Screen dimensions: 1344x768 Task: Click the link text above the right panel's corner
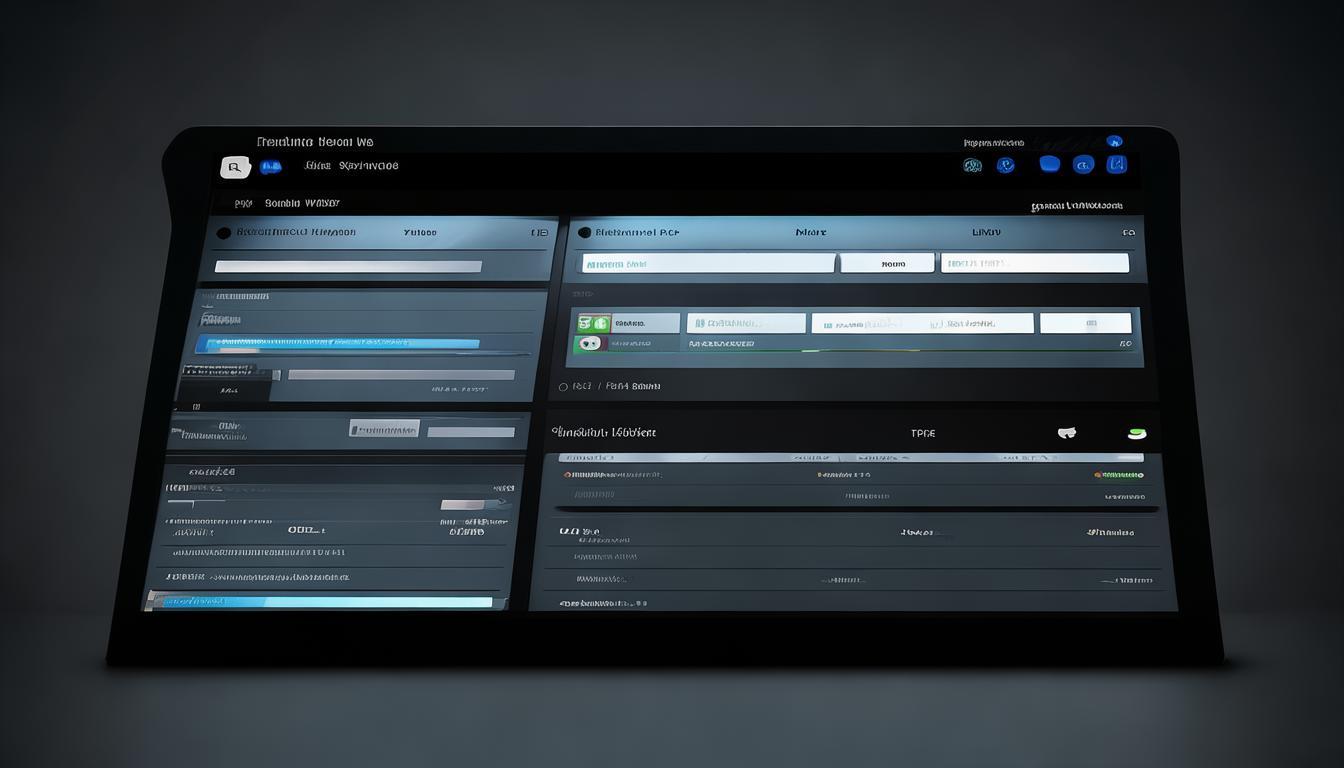coord(1076,206)
